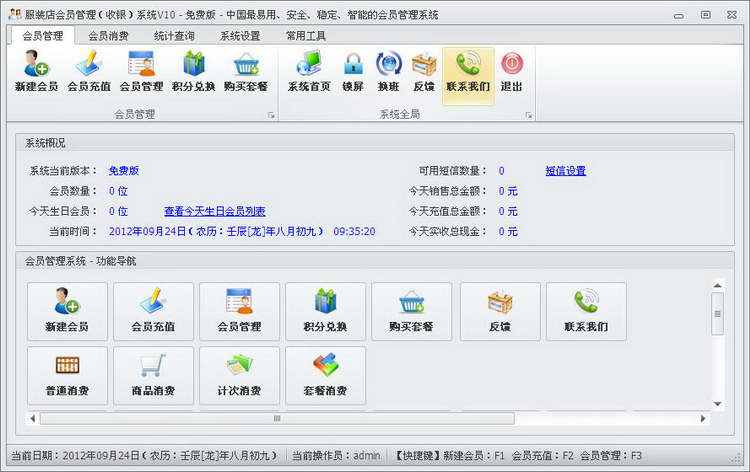
Task: Click the horizontal scrollbar in navigation panel
Action: [x=276, y=418]
